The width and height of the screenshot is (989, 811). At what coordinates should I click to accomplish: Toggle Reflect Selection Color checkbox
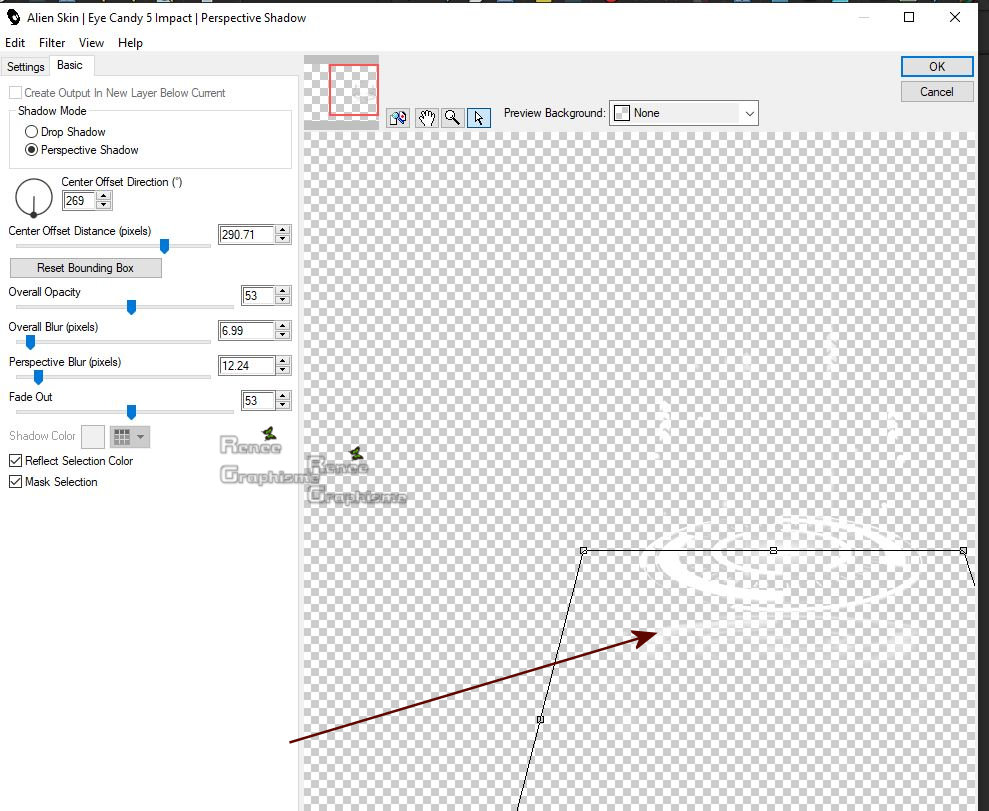click(x=15, y=461)
